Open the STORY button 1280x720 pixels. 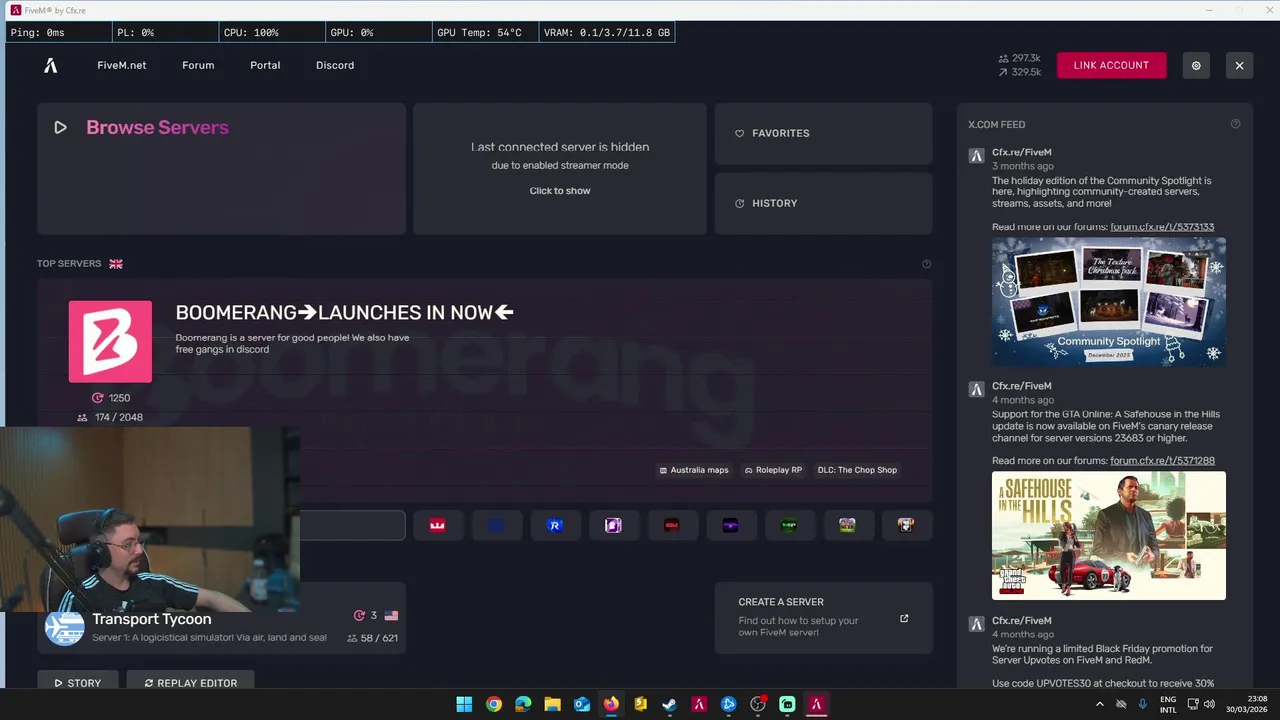point(78,683)
